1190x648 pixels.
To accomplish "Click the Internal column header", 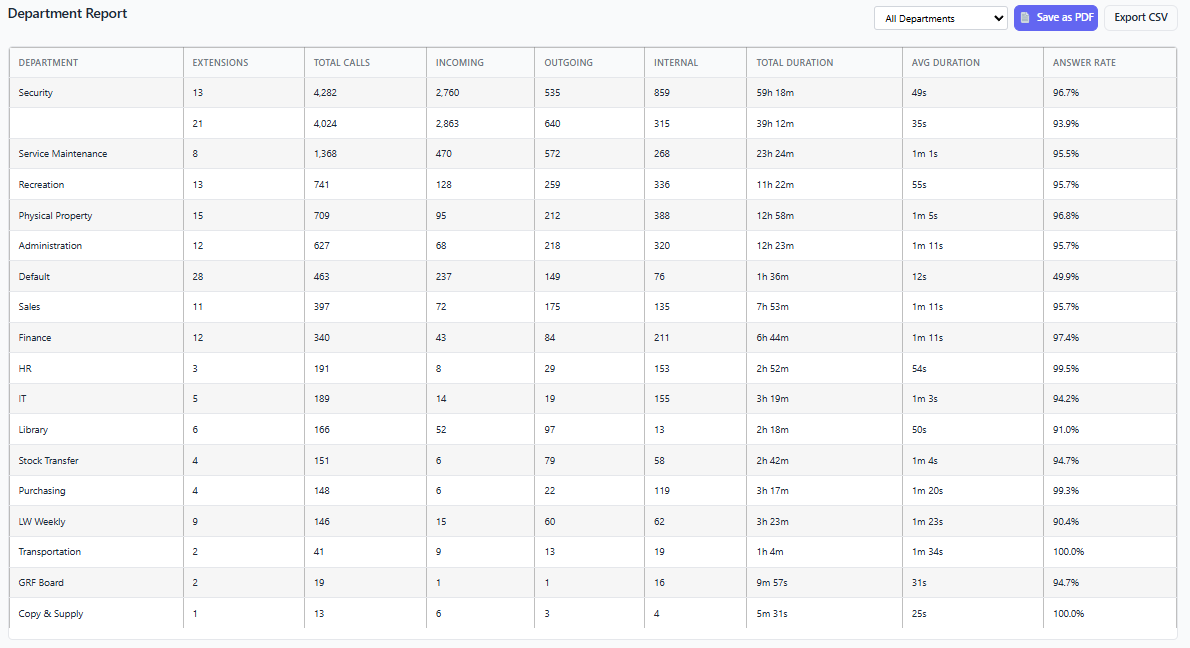I will coord(676,63).
